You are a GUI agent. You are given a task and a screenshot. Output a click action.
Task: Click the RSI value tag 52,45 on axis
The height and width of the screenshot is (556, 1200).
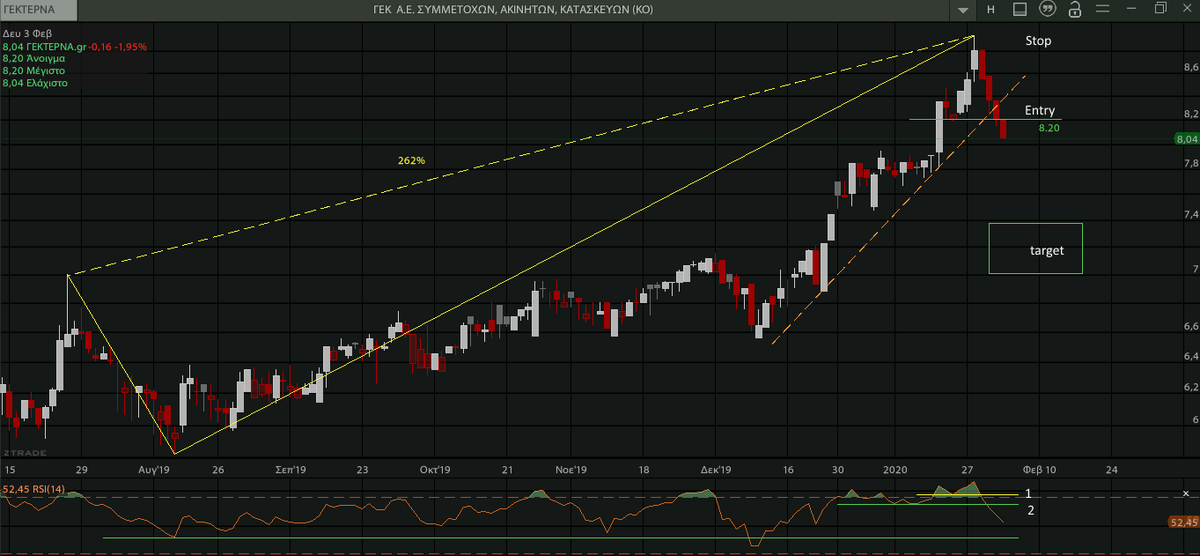[x=1183, y=522]
